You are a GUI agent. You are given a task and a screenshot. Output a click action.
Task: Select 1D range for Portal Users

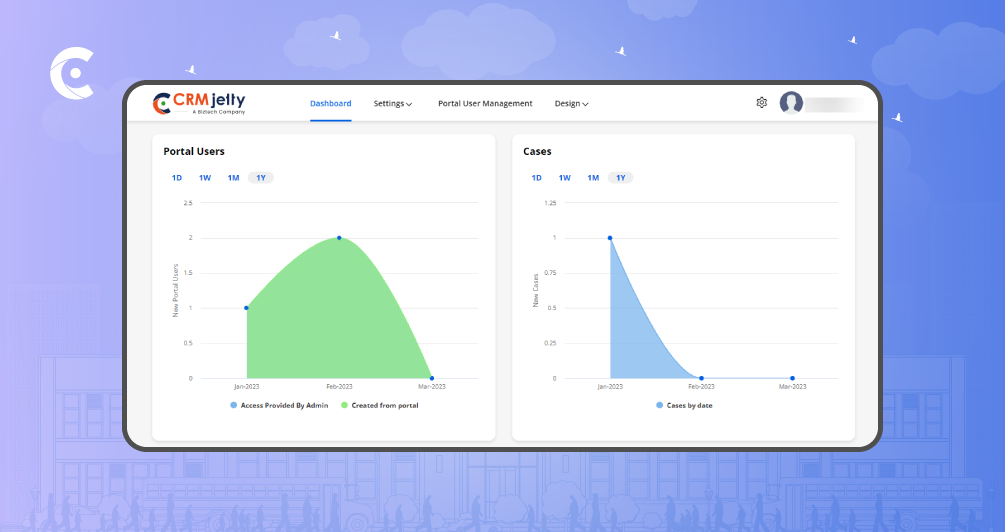tap(177, 178)
